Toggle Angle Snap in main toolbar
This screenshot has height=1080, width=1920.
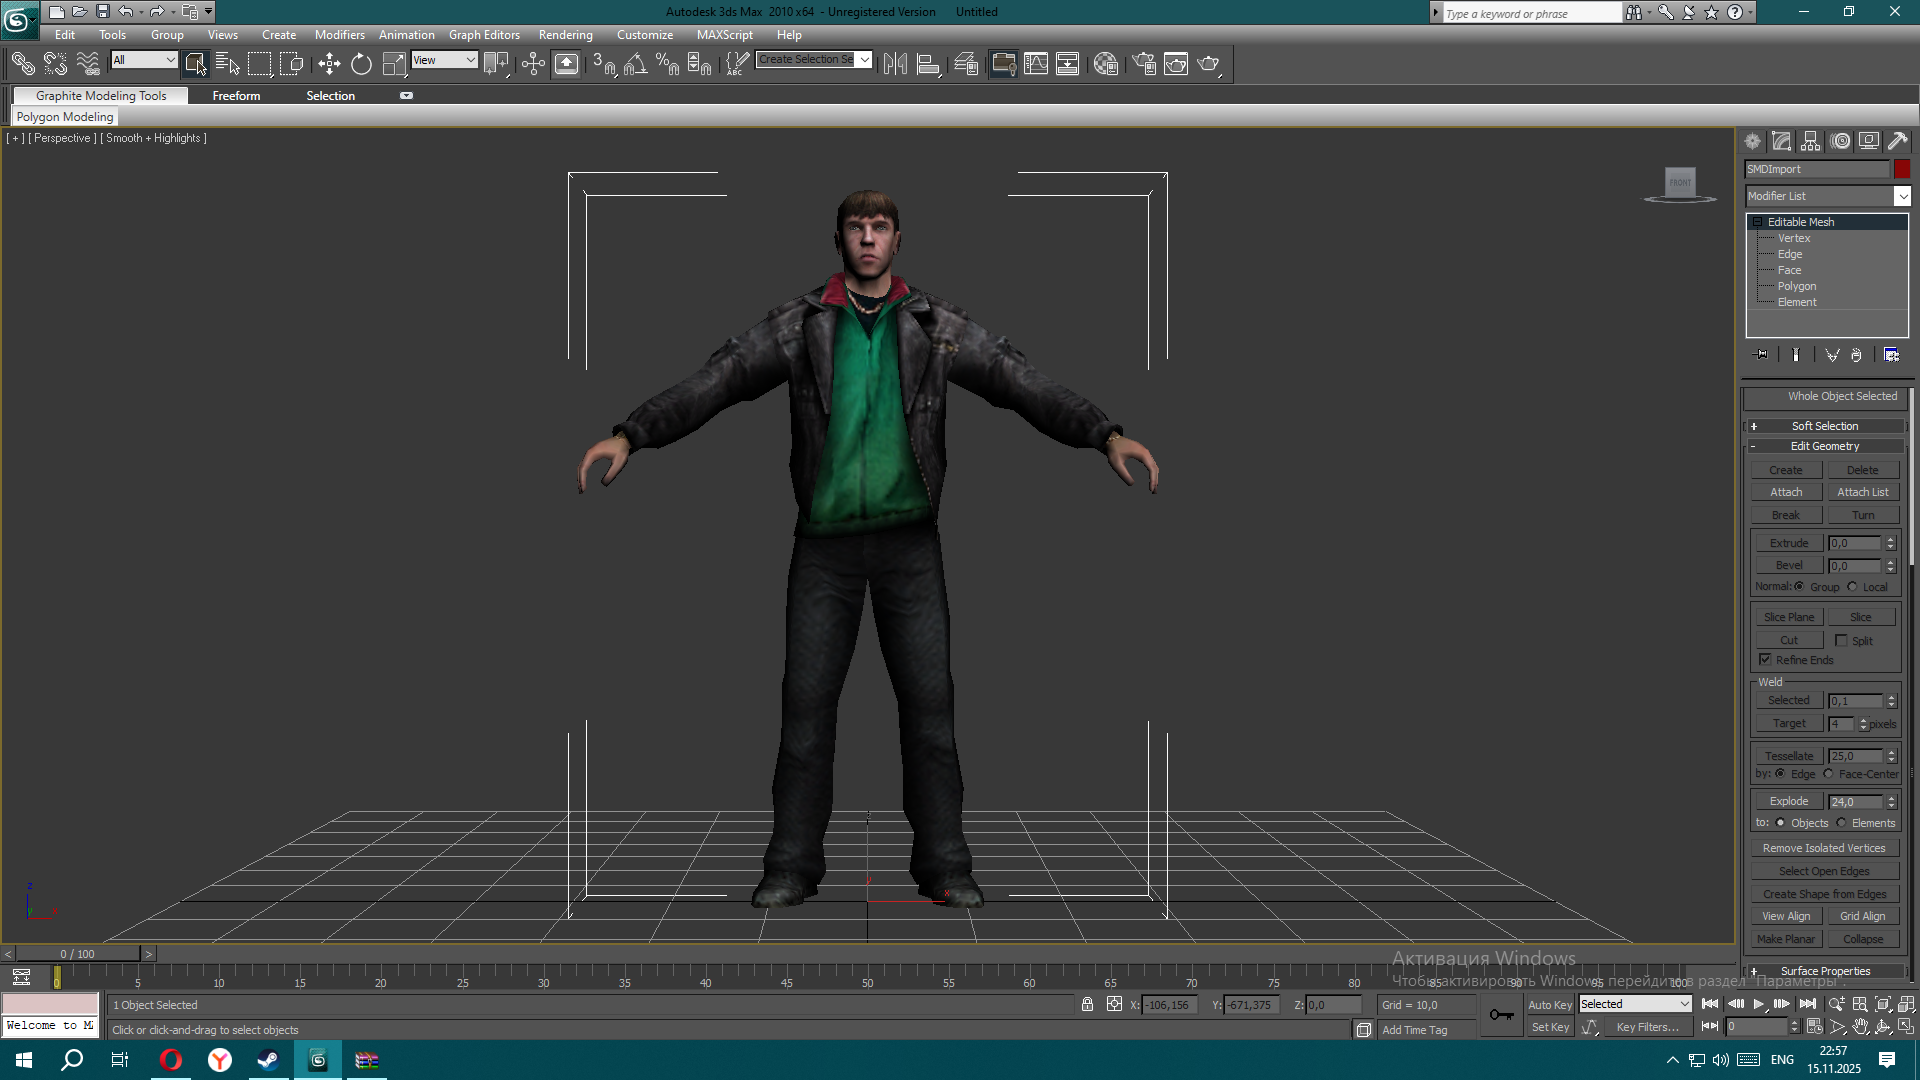coord(635,64)
